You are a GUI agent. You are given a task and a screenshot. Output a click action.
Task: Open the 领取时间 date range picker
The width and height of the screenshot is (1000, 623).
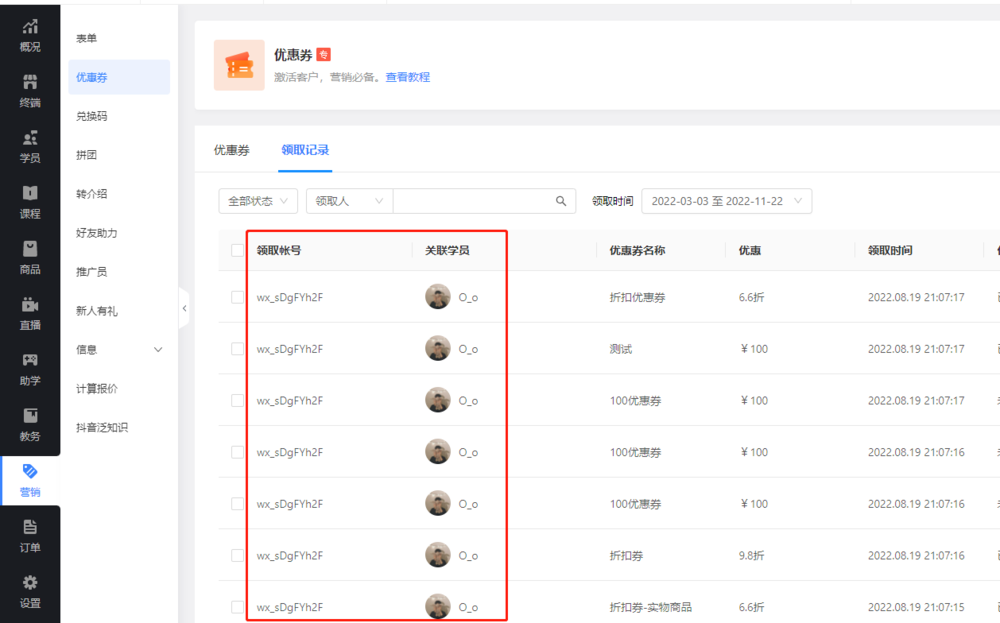click(726, 201)
